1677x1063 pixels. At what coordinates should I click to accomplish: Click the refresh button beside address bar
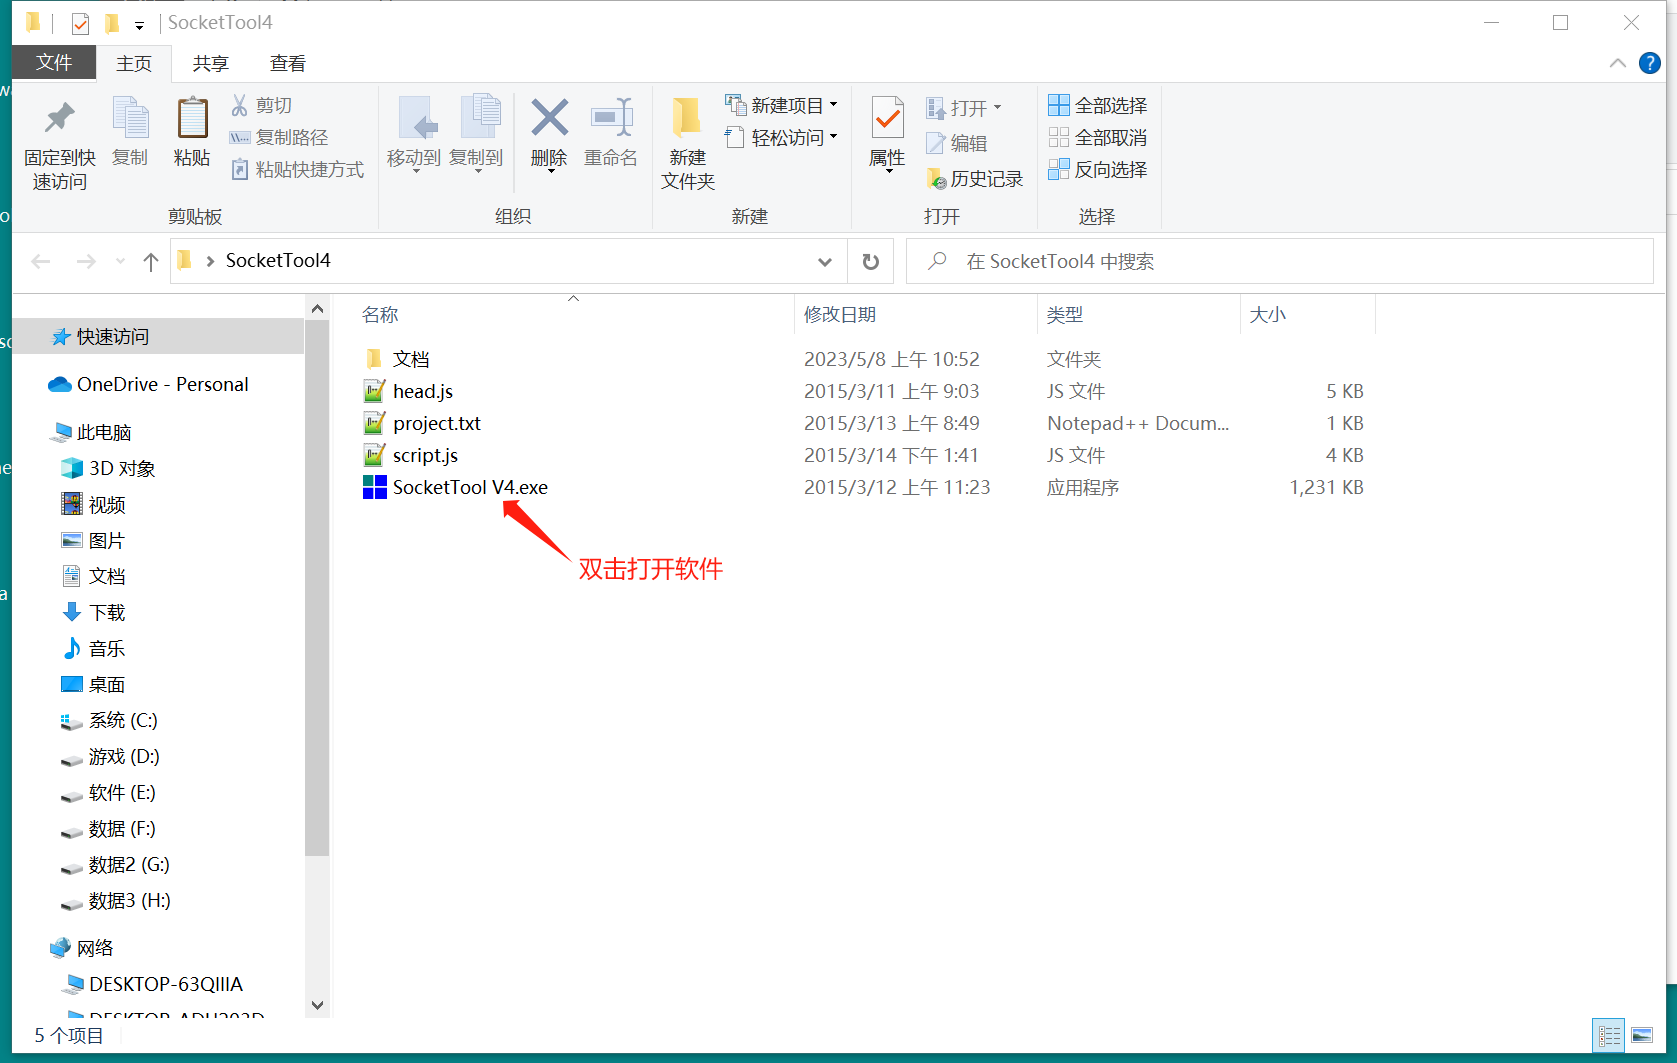(x=870, y=261)
